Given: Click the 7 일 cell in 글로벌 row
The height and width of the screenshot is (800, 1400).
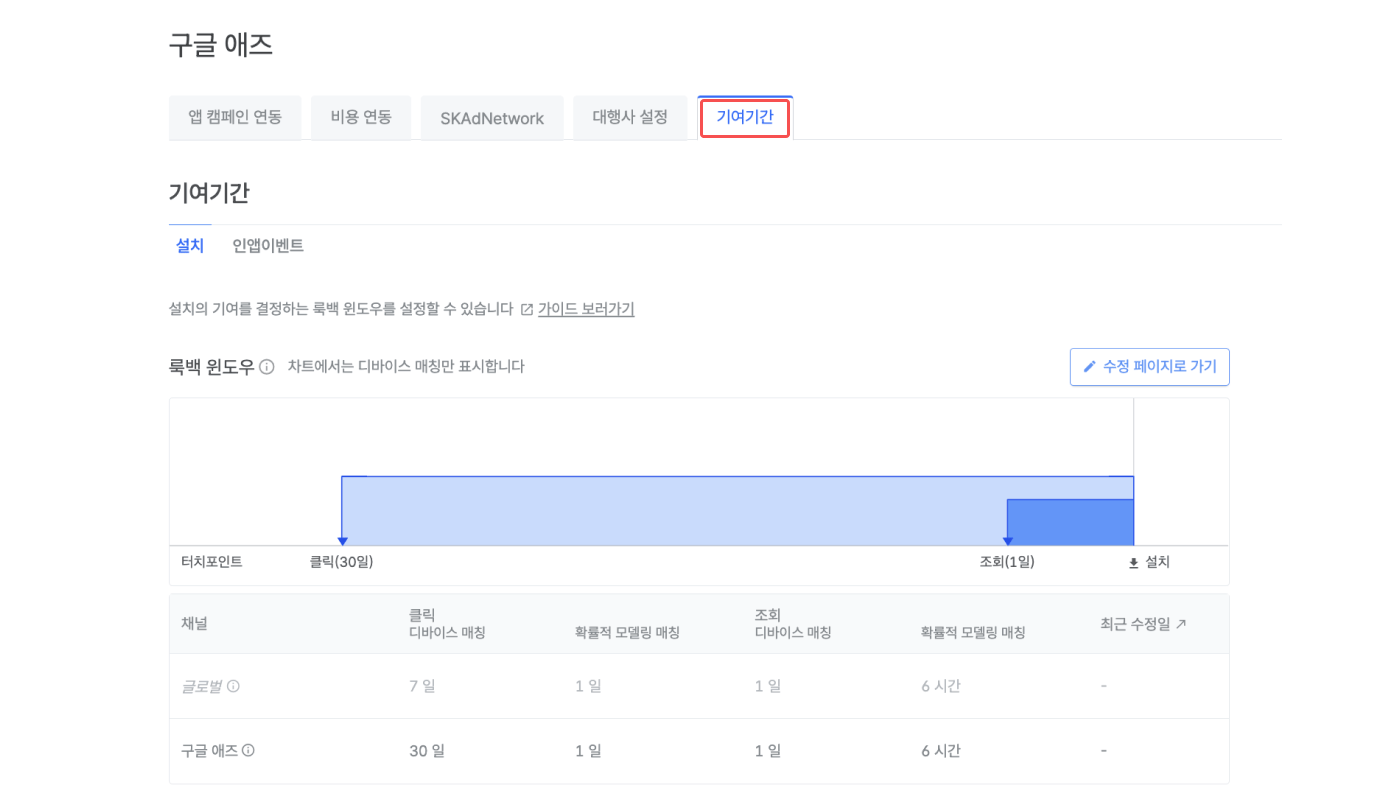Looking at the screenshot, I should pos(422,687).
